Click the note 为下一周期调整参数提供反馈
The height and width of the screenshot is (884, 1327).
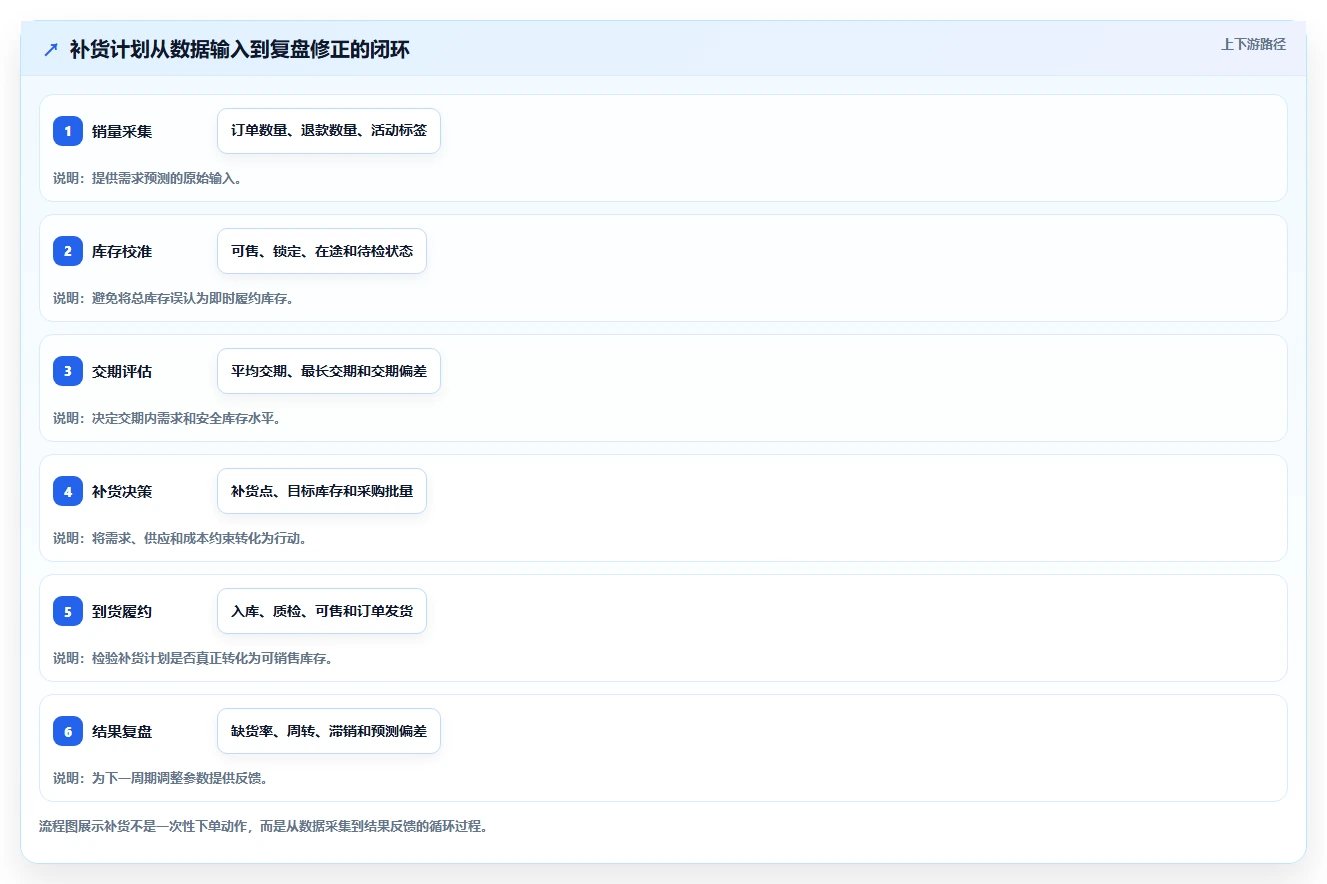(x=161, y=778)
